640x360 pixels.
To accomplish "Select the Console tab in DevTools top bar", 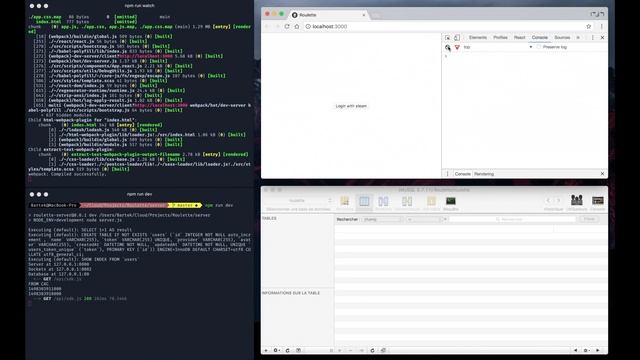I will click(540, 38).
